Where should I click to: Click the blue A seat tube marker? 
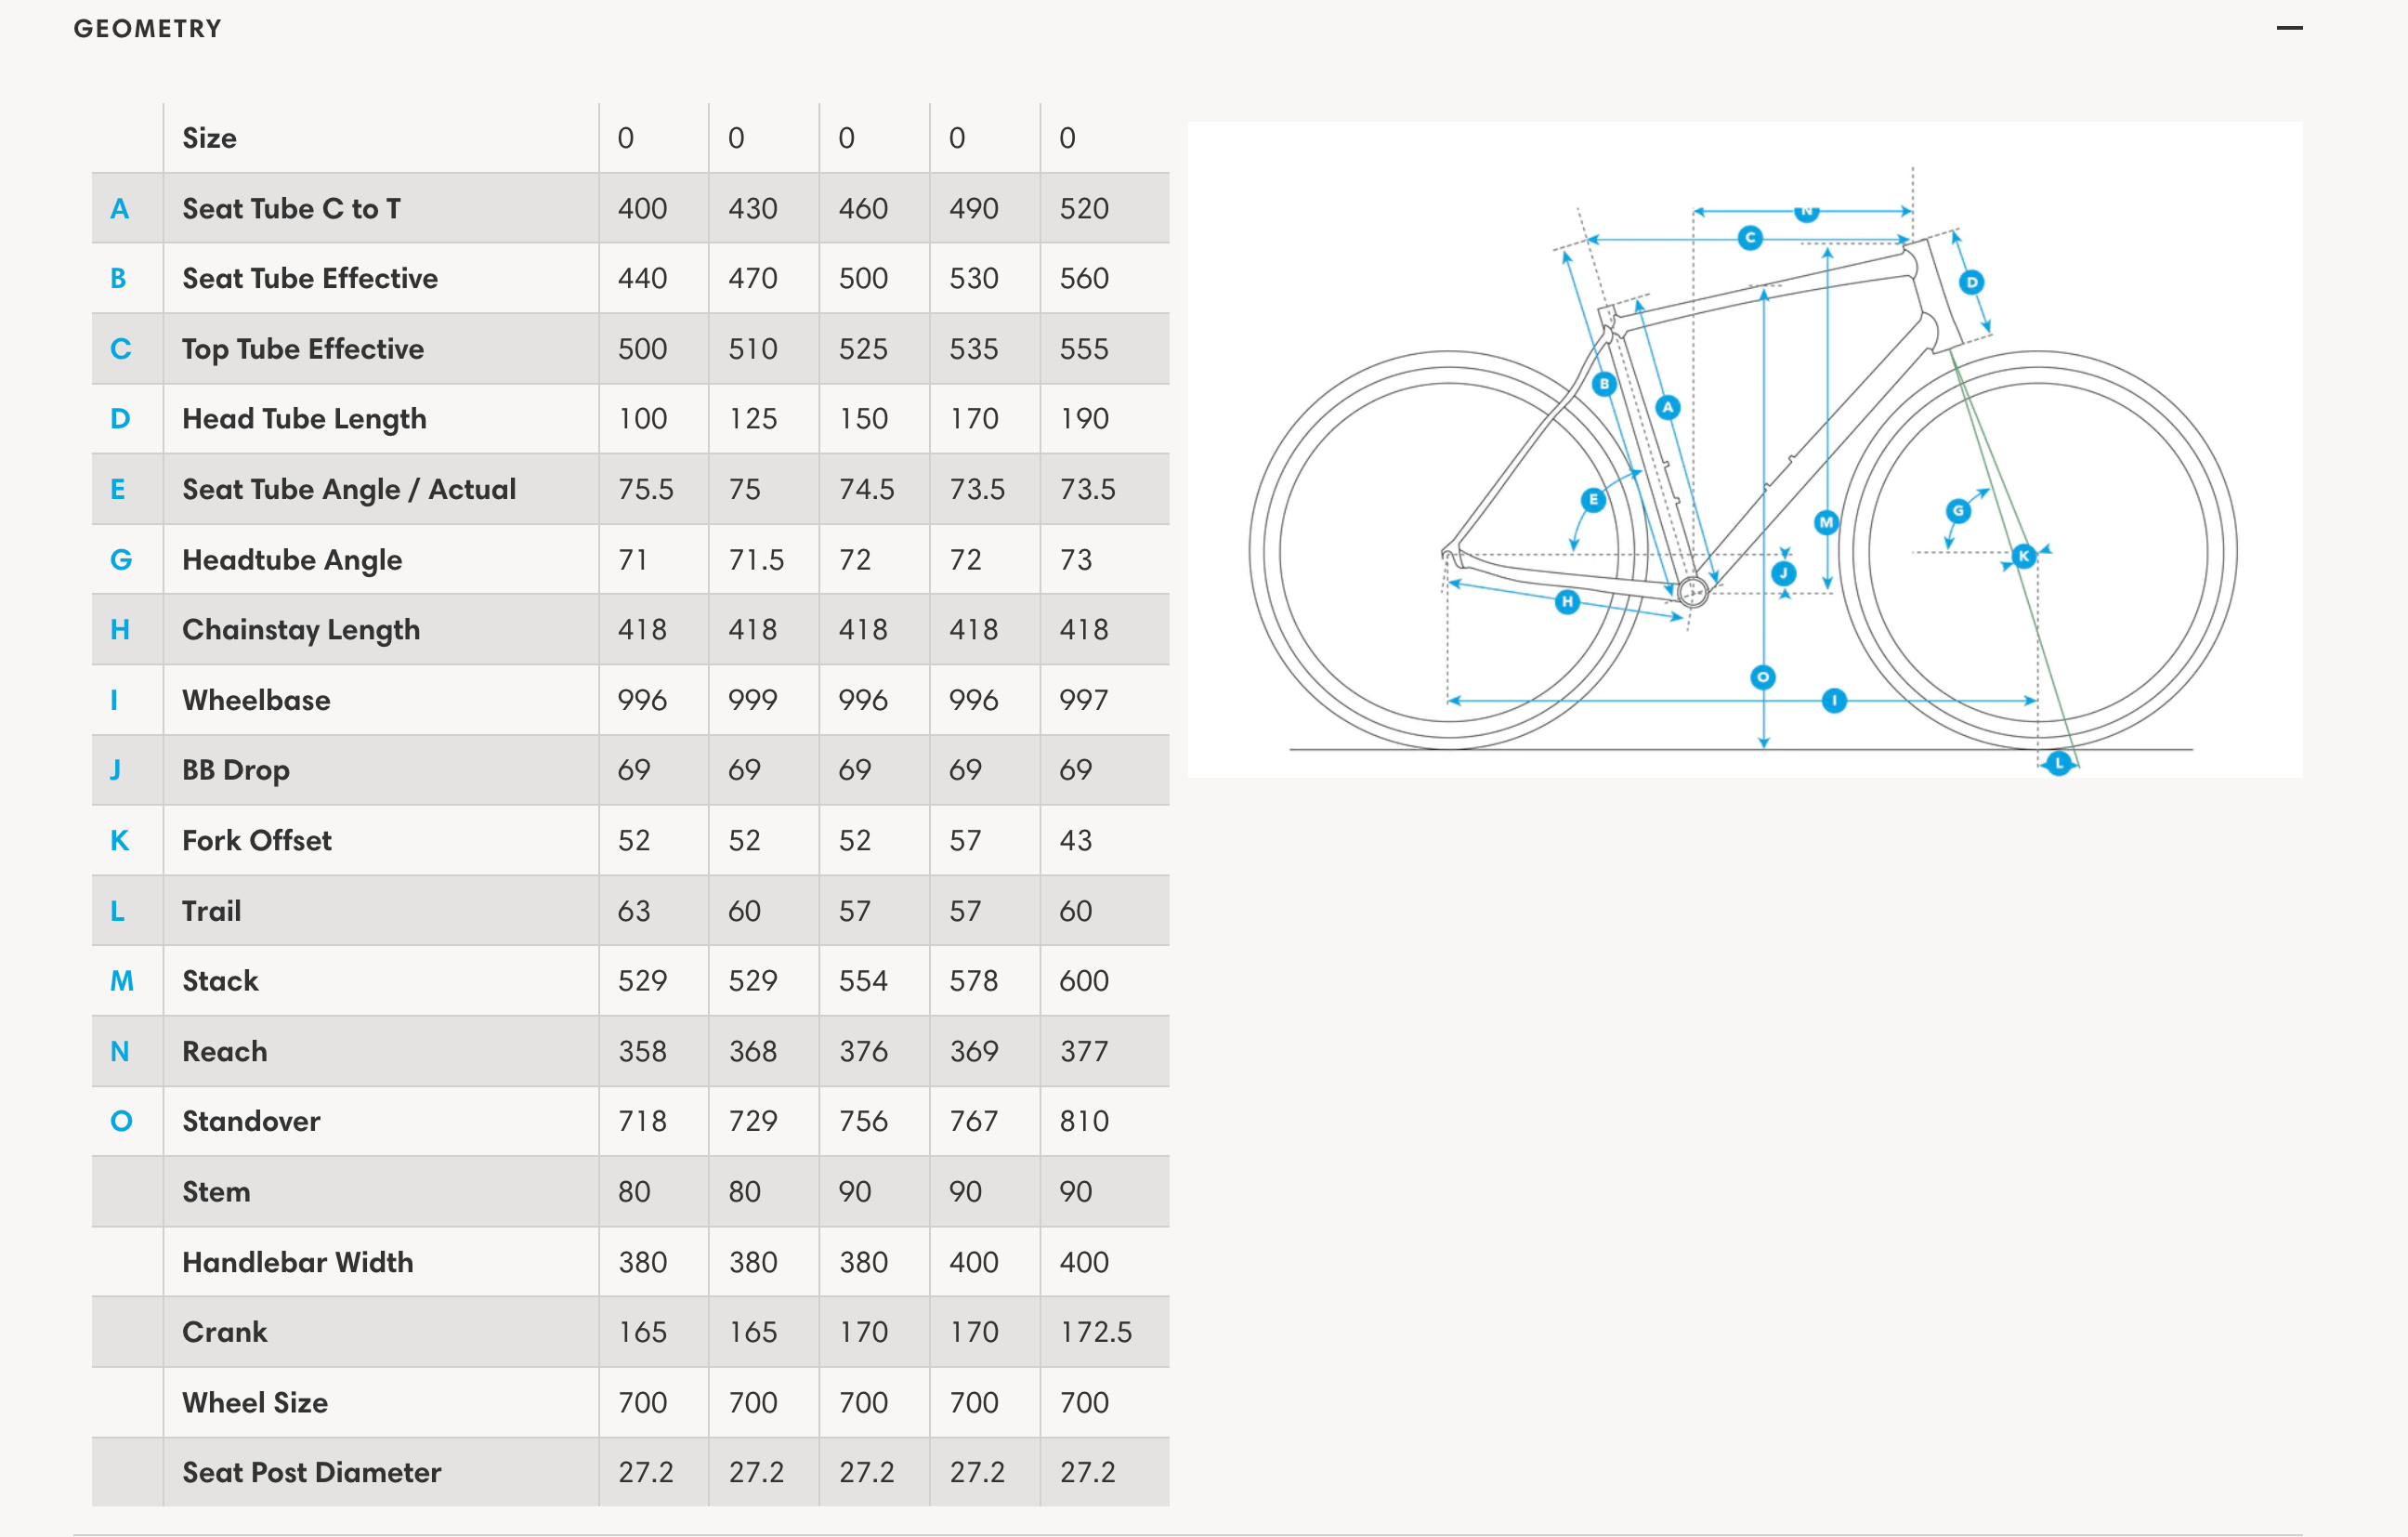[1667, 407]
